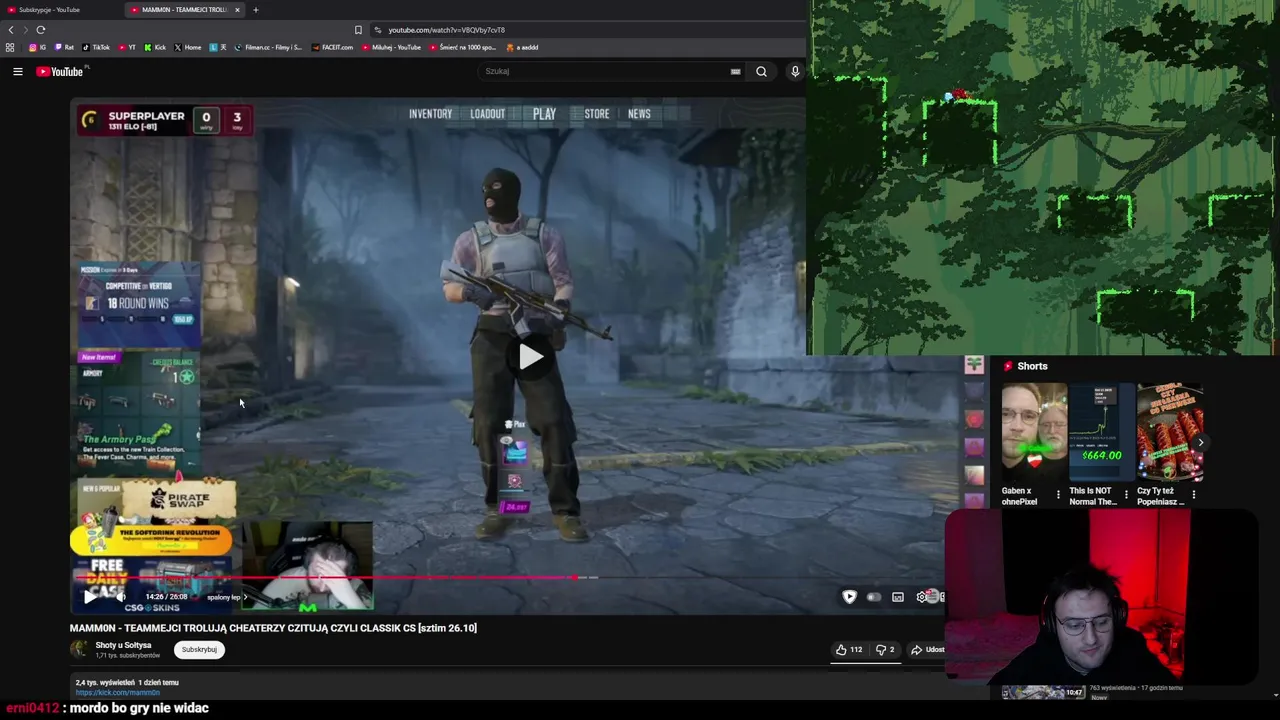Viewport: 1280px width, 720px height.
Task: Select the STORE tab in game menu
Action: click(597, 114)
